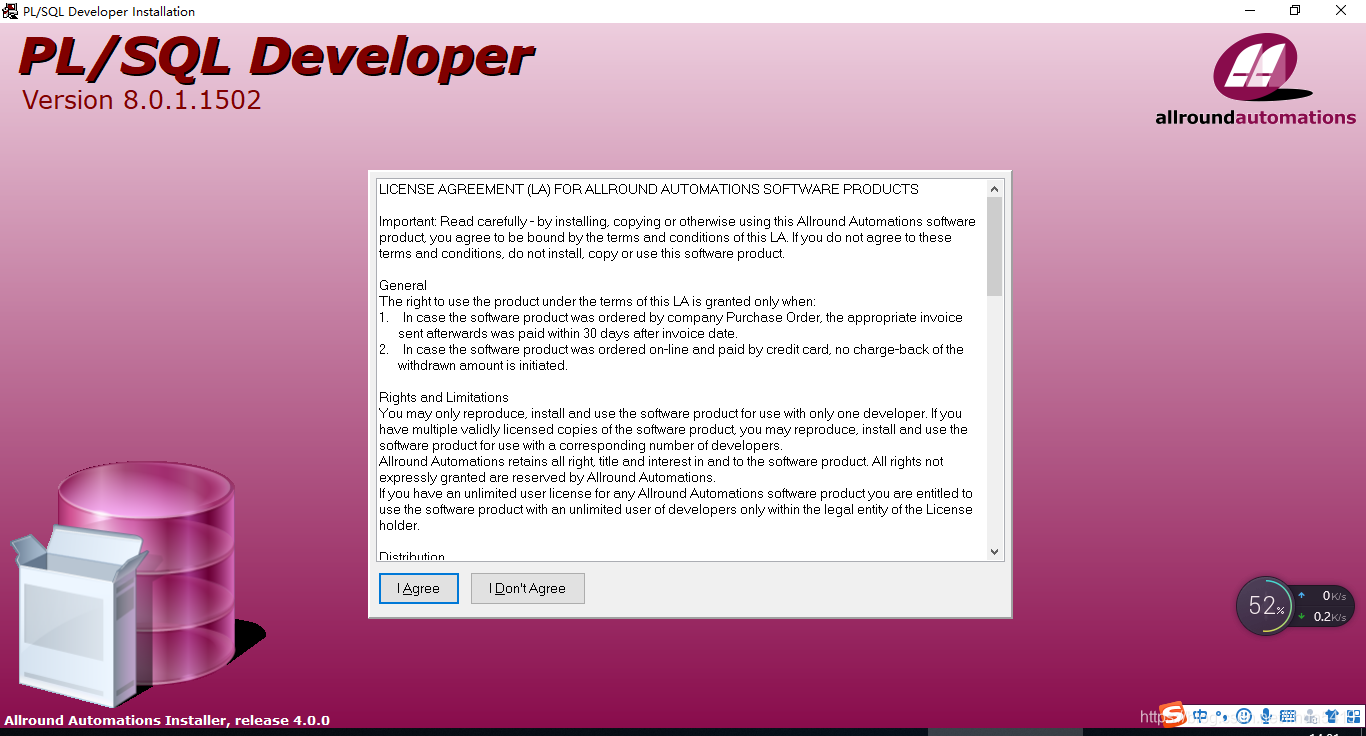Click the download speed 0.2K/s readout
Image resolution: width=1366 pixels, height=736 pixels.
click(1329, 617)
